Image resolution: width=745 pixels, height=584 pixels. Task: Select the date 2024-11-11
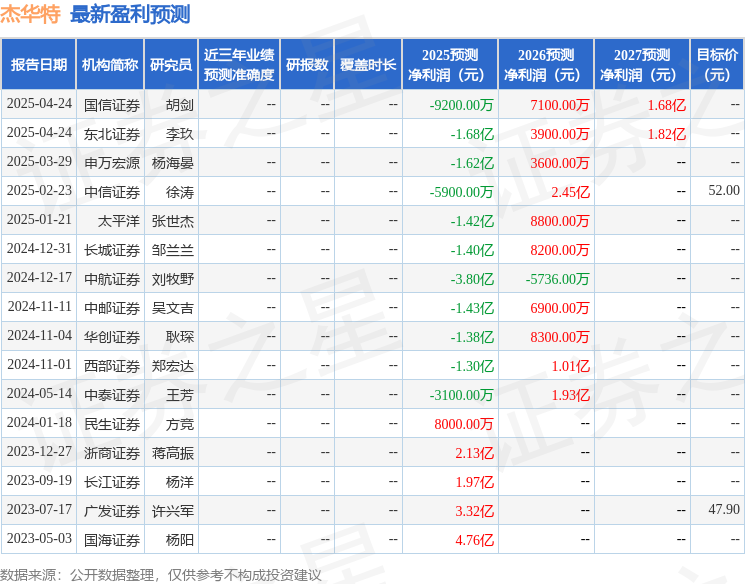pos(39,306)
